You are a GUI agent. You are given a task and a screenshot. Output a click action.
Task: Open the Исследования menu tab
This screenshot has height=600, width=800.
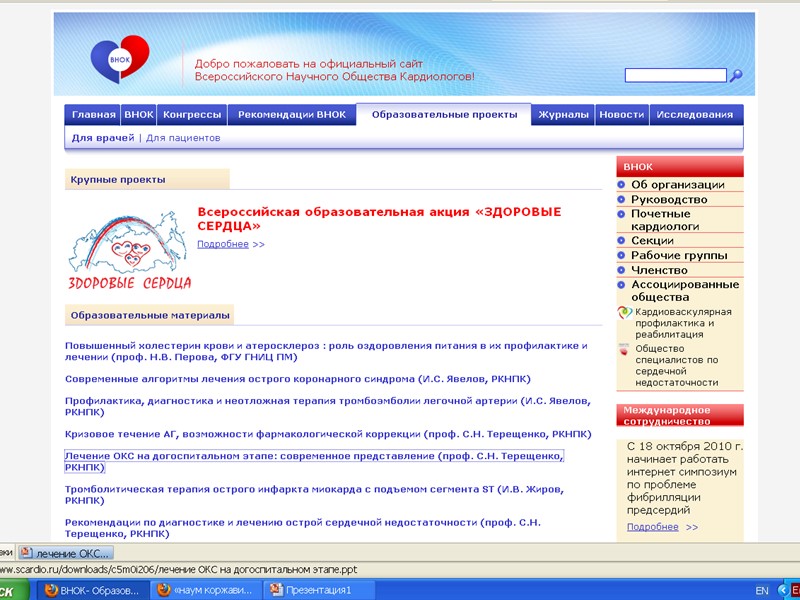pos(695,115)
